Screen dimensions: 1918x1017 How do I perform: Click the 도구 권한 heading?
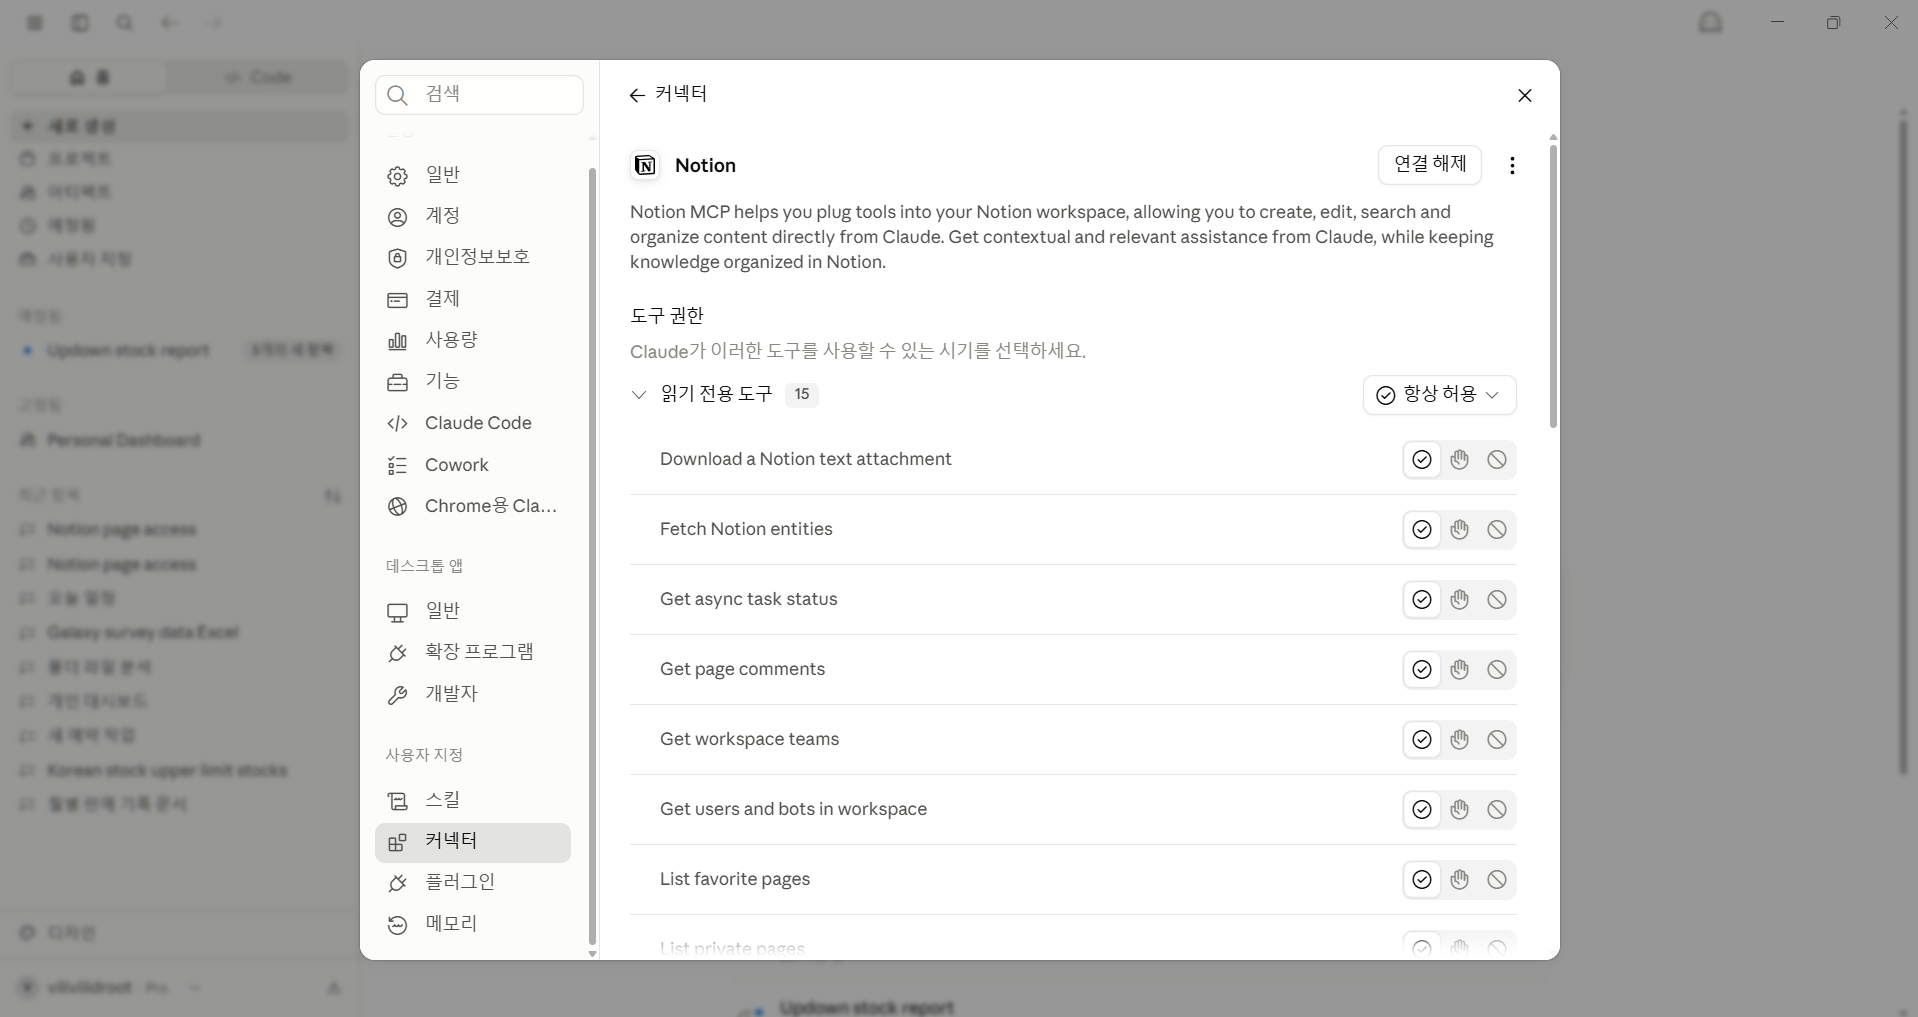pos(667,316)
